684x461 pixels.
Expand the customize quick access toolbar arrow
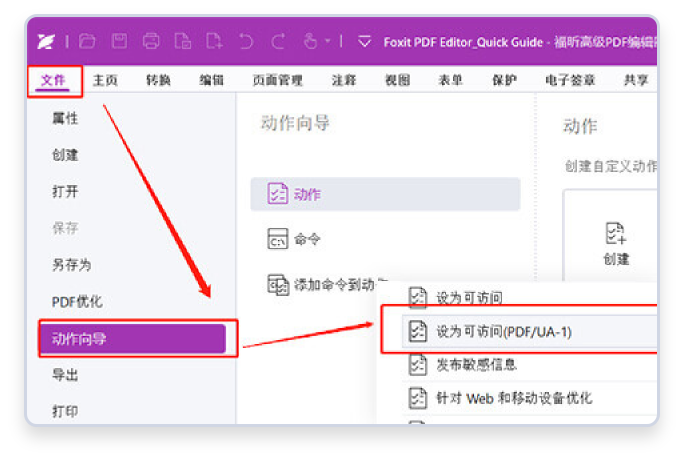364,42
